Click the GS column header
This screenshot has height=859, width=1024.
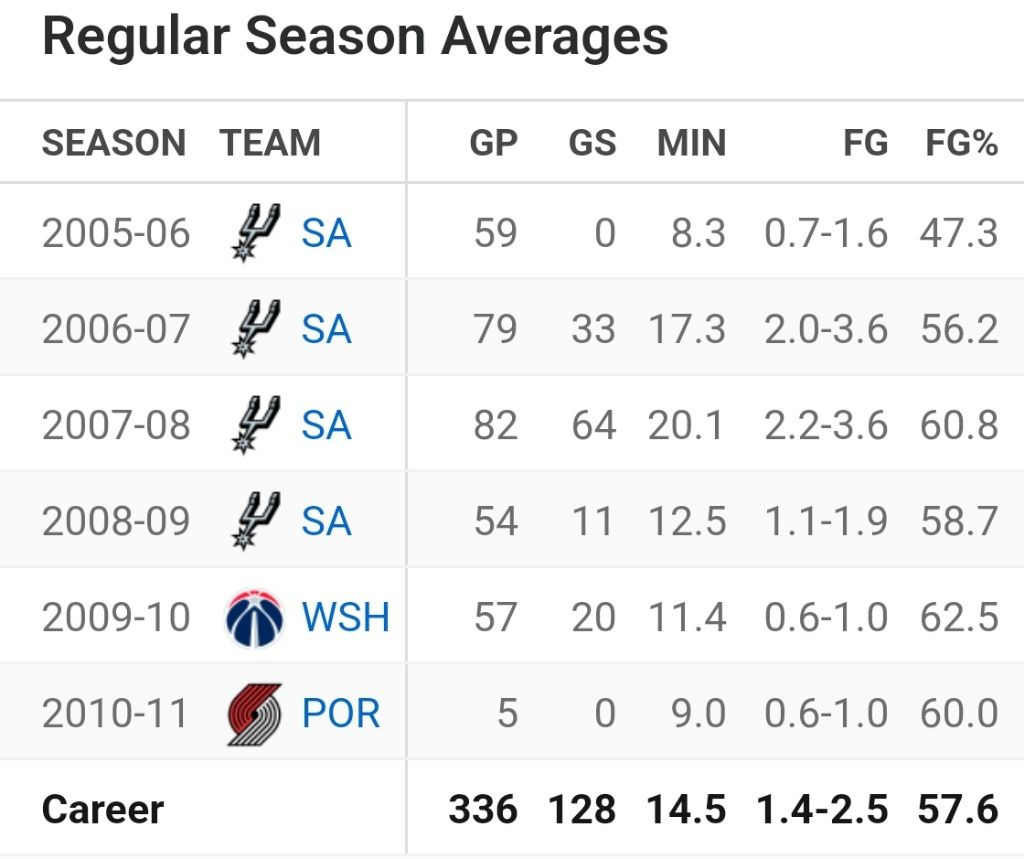pos(592,143)
